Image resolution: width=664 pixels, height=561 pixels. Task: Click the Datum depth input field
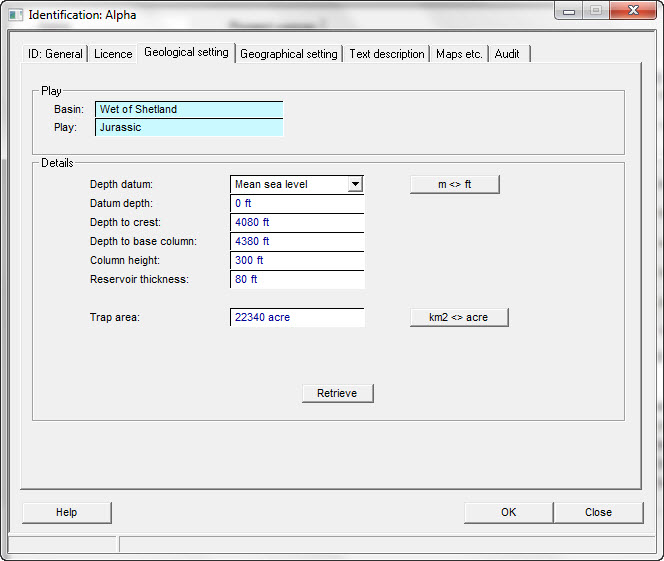click(x=297, y=203)
